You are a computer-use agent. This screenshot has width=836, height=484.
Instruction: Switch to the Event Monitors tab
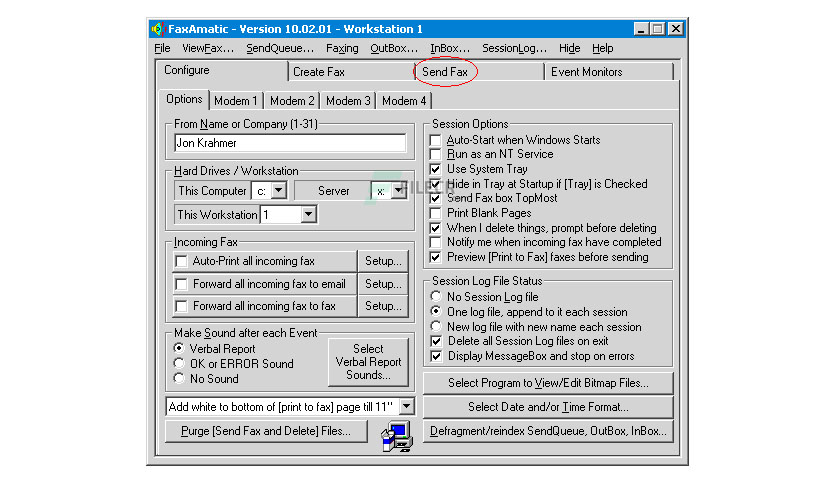click(x=608, y=72)
